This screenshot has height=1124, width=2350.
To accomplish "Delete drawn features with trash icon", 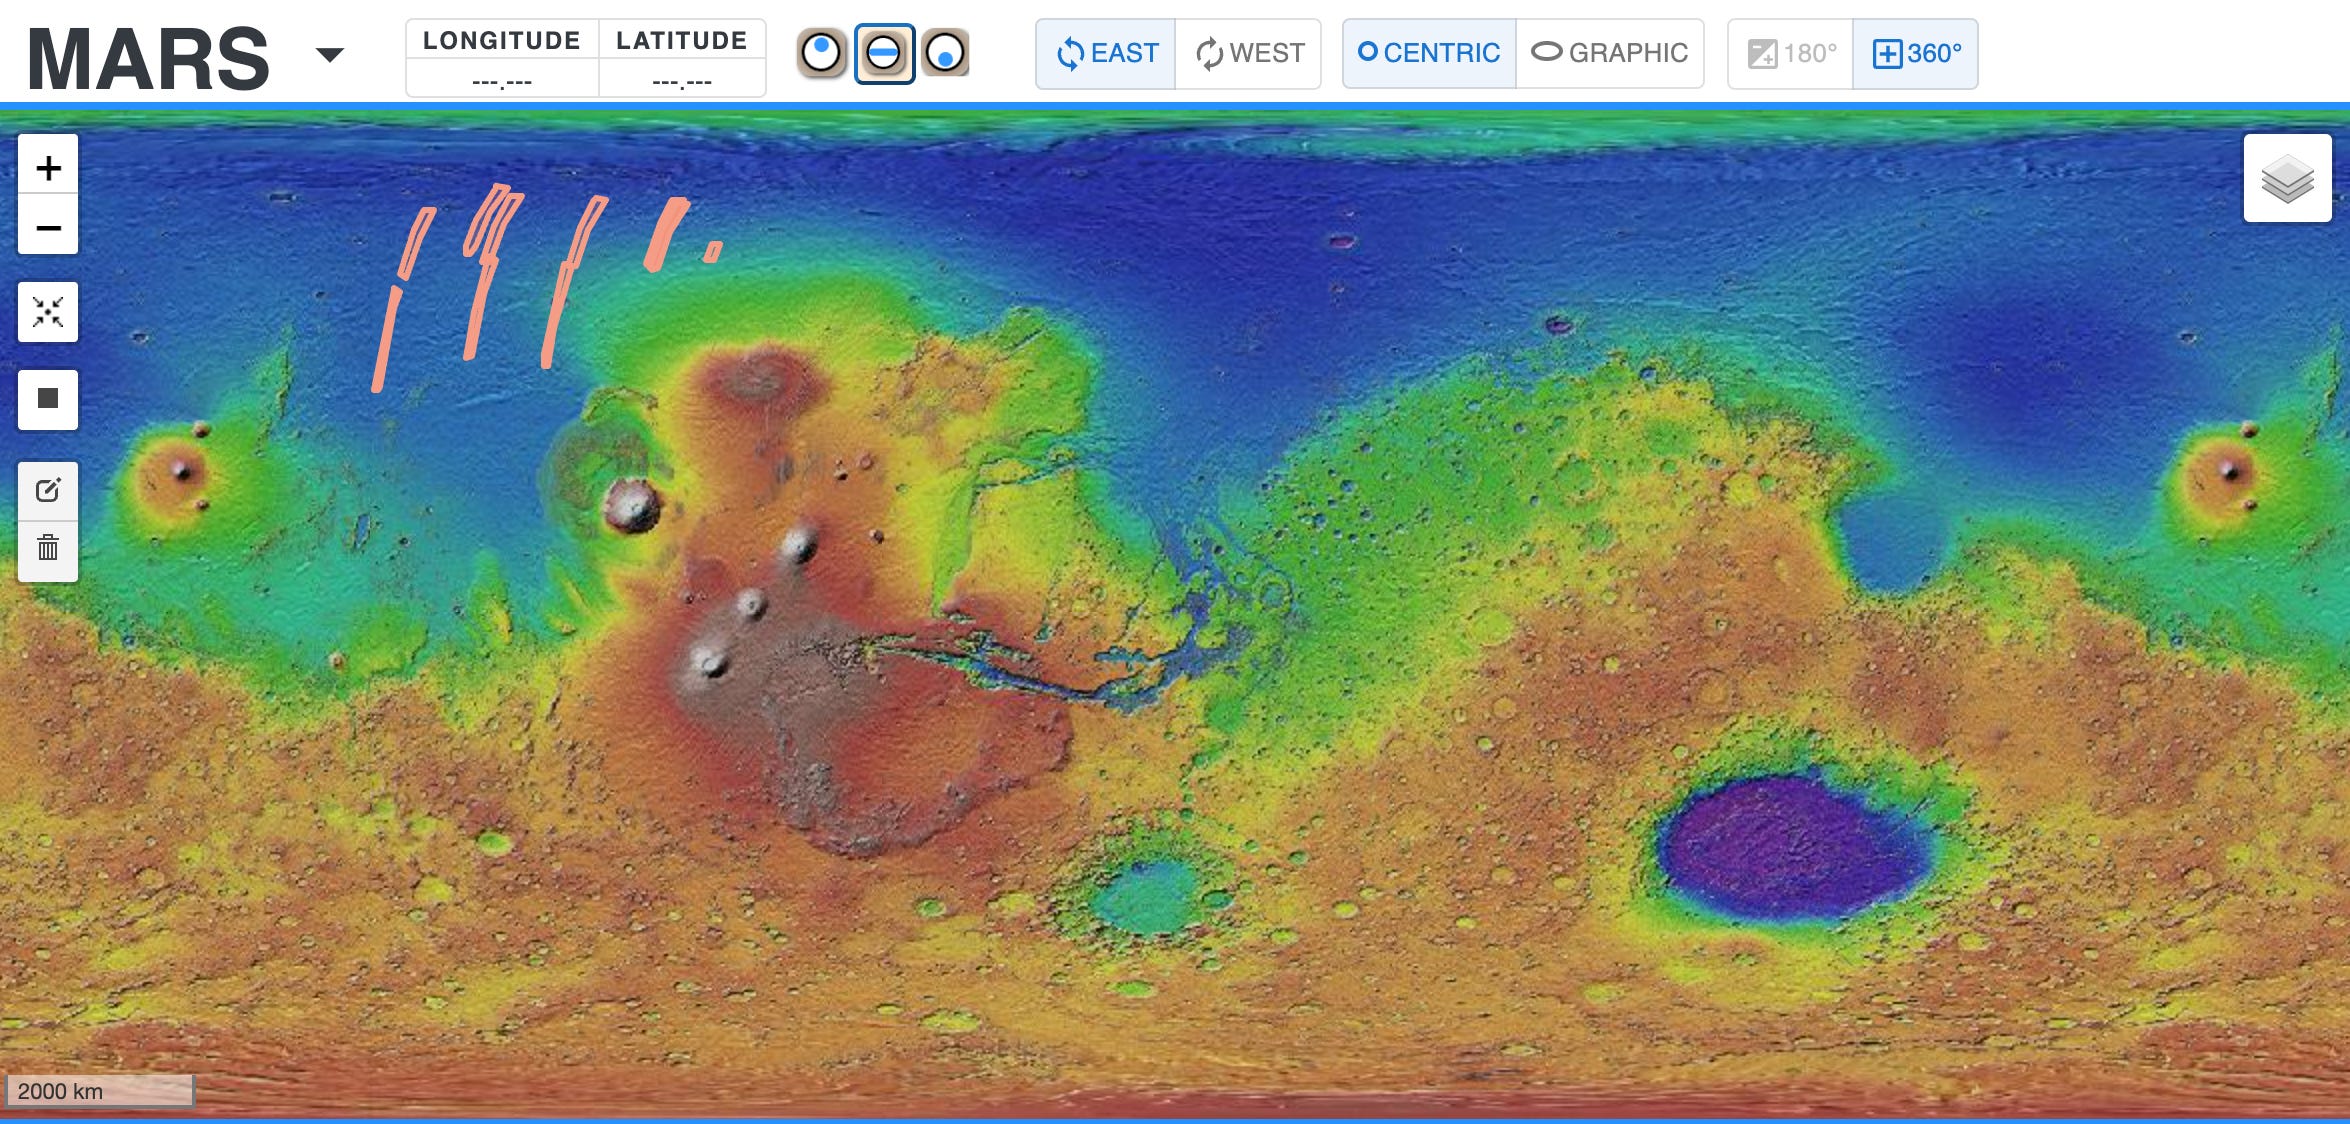I will 48,549.
